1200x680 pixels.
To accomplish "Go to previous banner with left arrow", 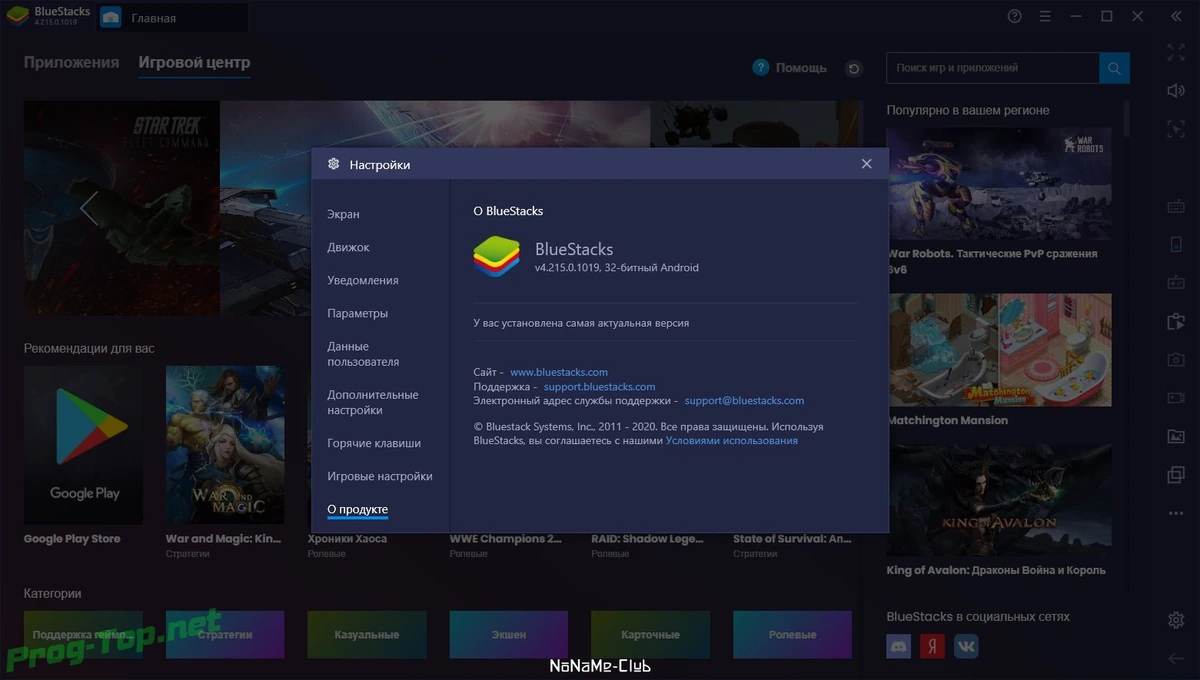I will pyautogui.click(x=89, y=208).
